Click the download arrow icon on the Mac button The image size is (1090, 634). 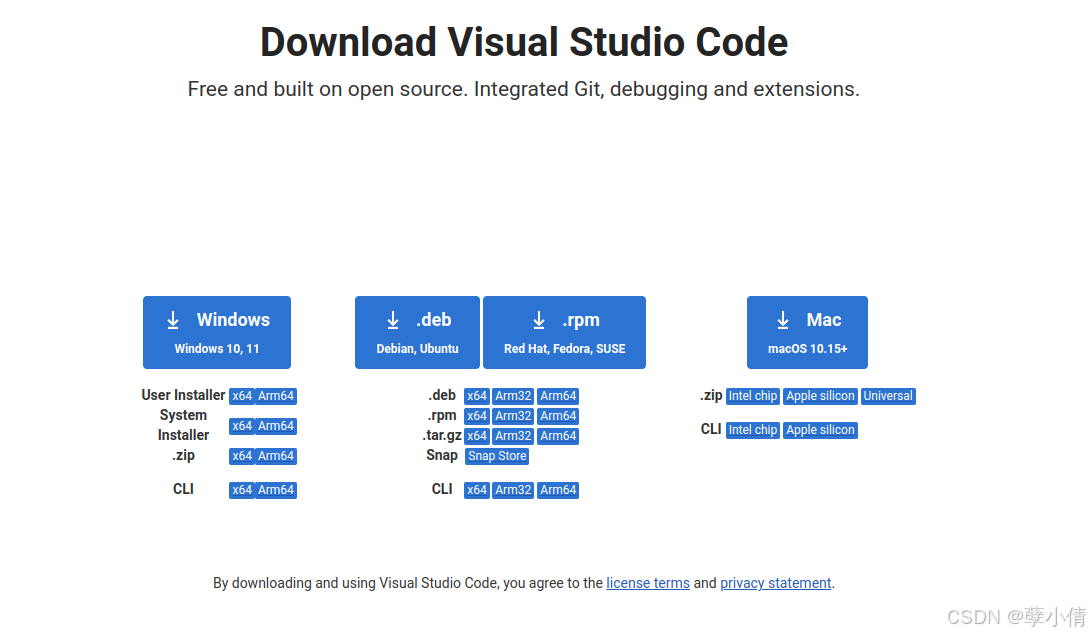coord(783,320)
